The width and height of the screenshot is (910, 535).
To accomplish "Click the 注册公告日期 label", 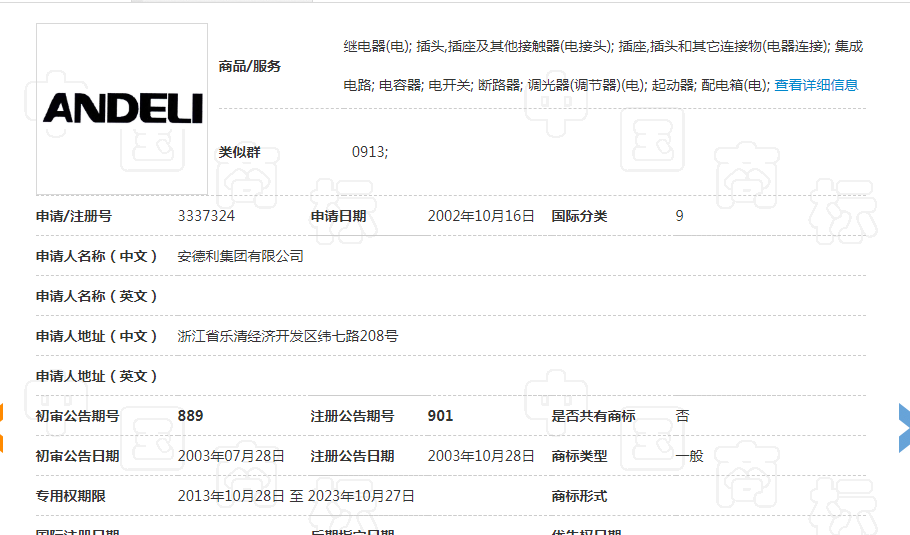I will pyautogui.click(x=352, y=456).
